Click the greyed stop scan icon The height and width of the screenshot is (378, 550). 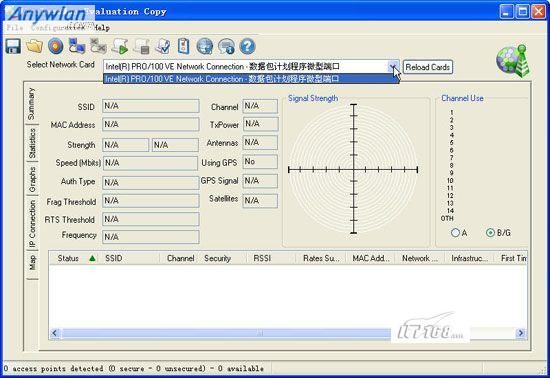[141, 46]
